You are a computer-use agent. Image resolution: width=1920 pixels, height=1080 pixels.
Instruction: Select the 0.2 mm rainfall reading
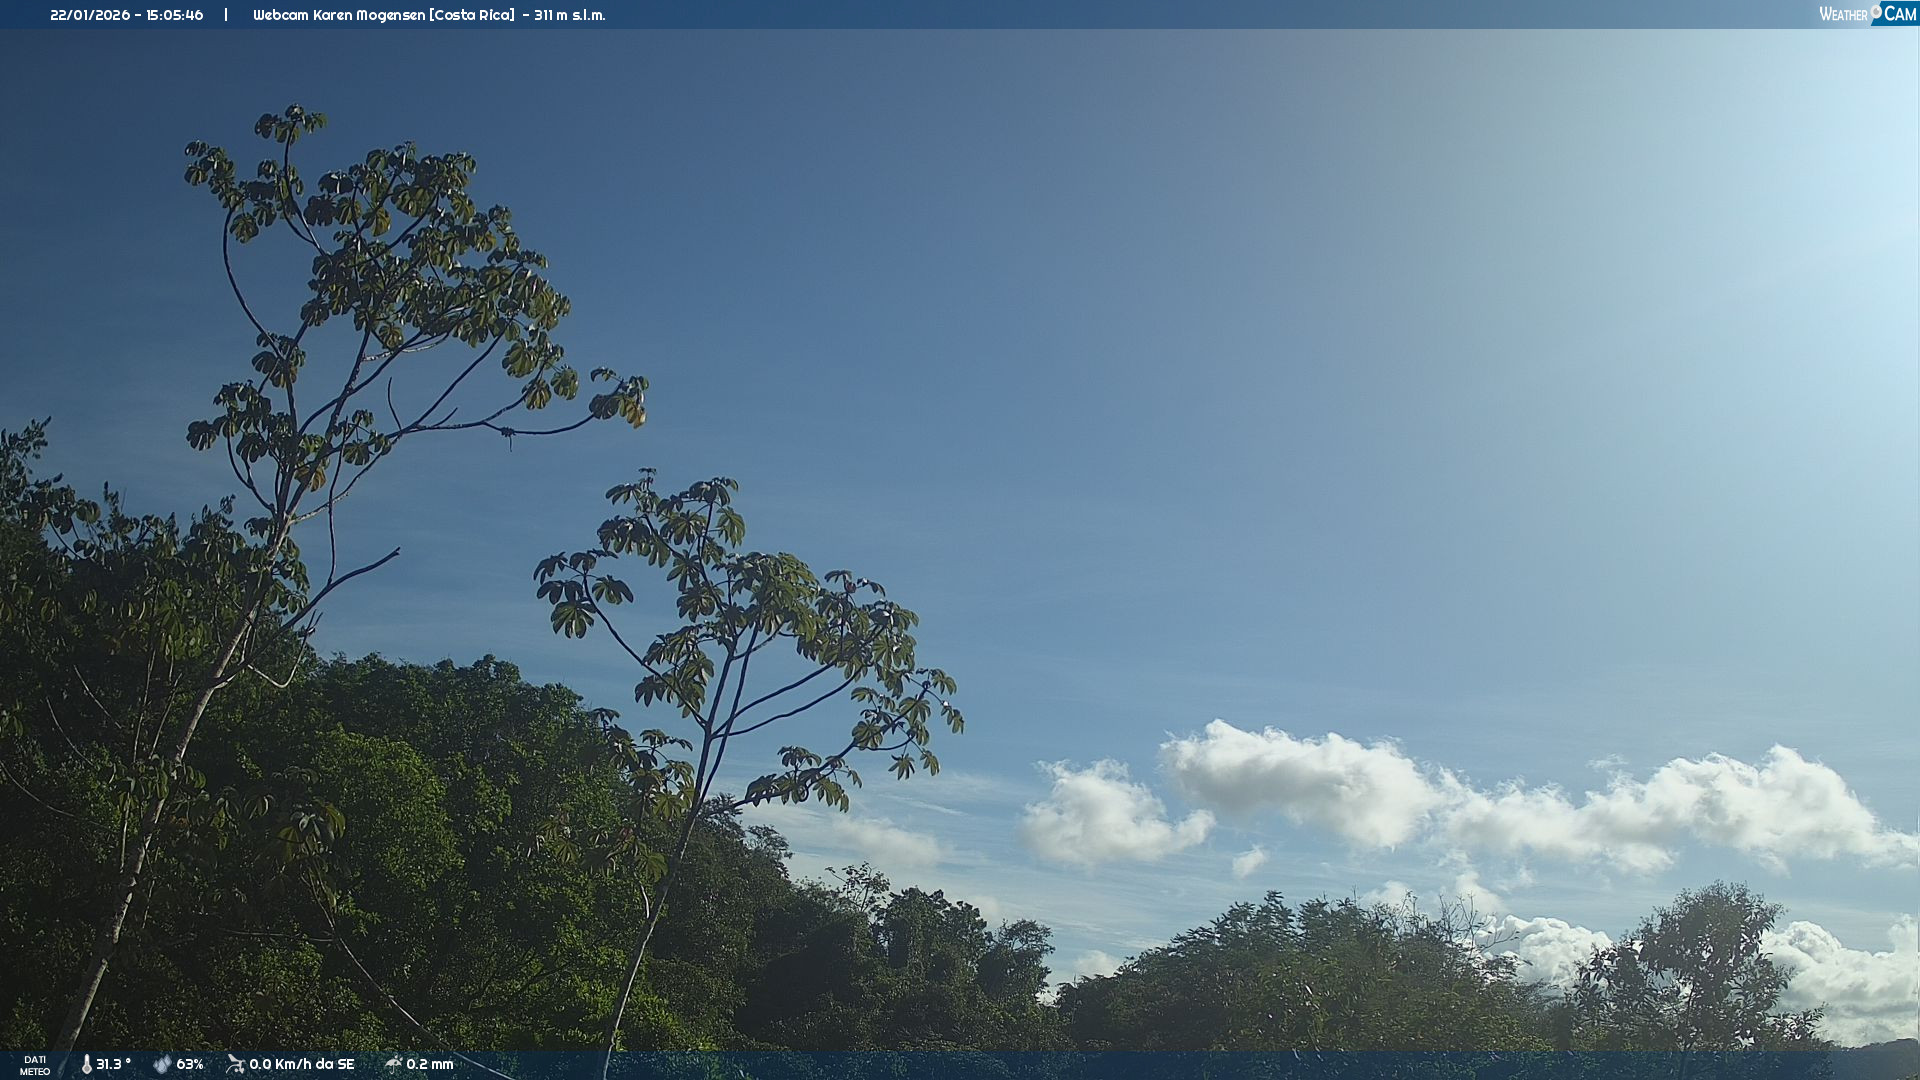click(430, 1064)
